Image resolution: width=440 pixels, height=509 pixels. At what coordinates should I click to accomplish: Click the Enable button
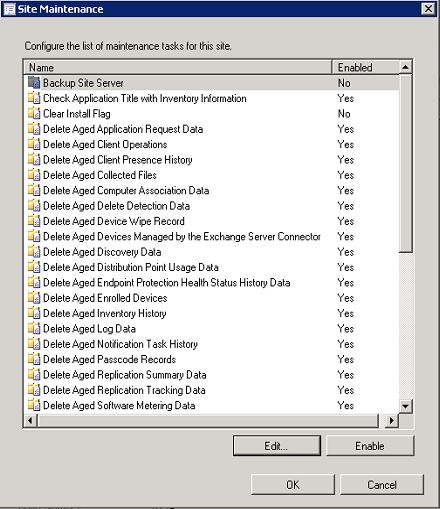click(x=370, y=446)
